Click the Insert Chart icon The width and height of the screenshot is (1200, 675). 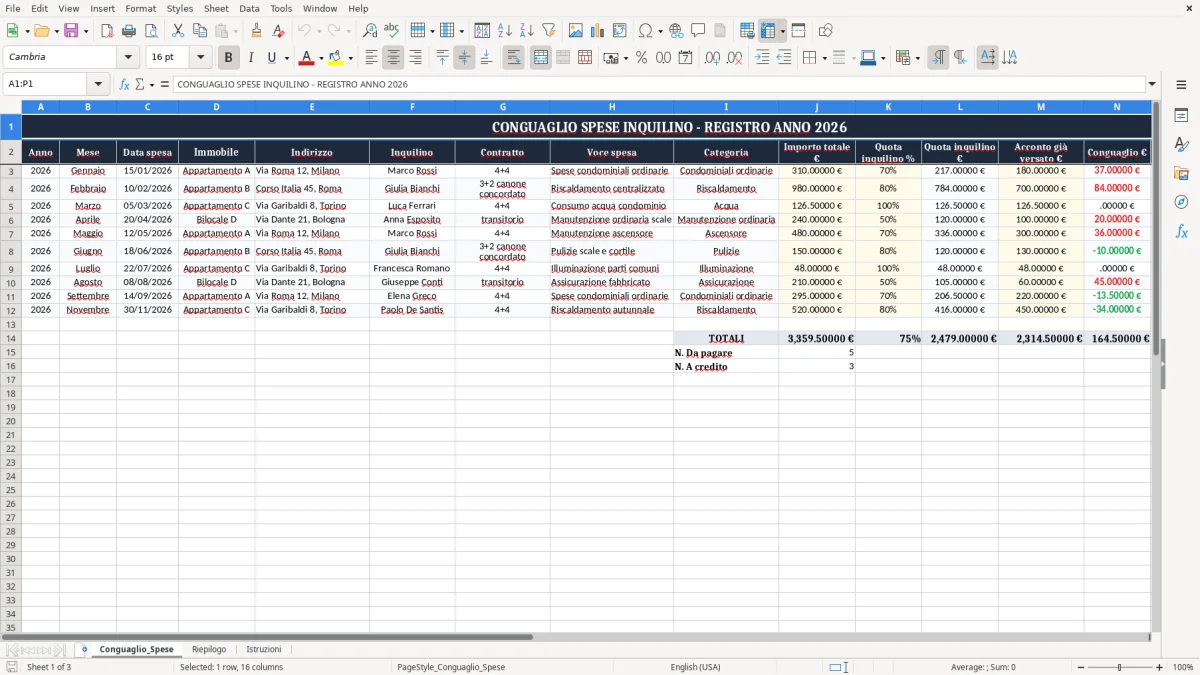[598, 31]
